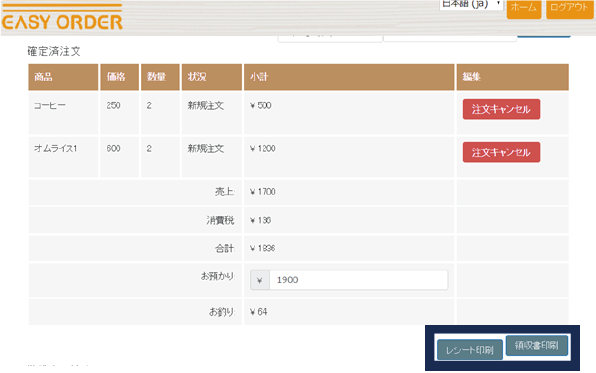Click the 編集 column header
Viewport: 596px width, 373px height.
click(512, 77)
